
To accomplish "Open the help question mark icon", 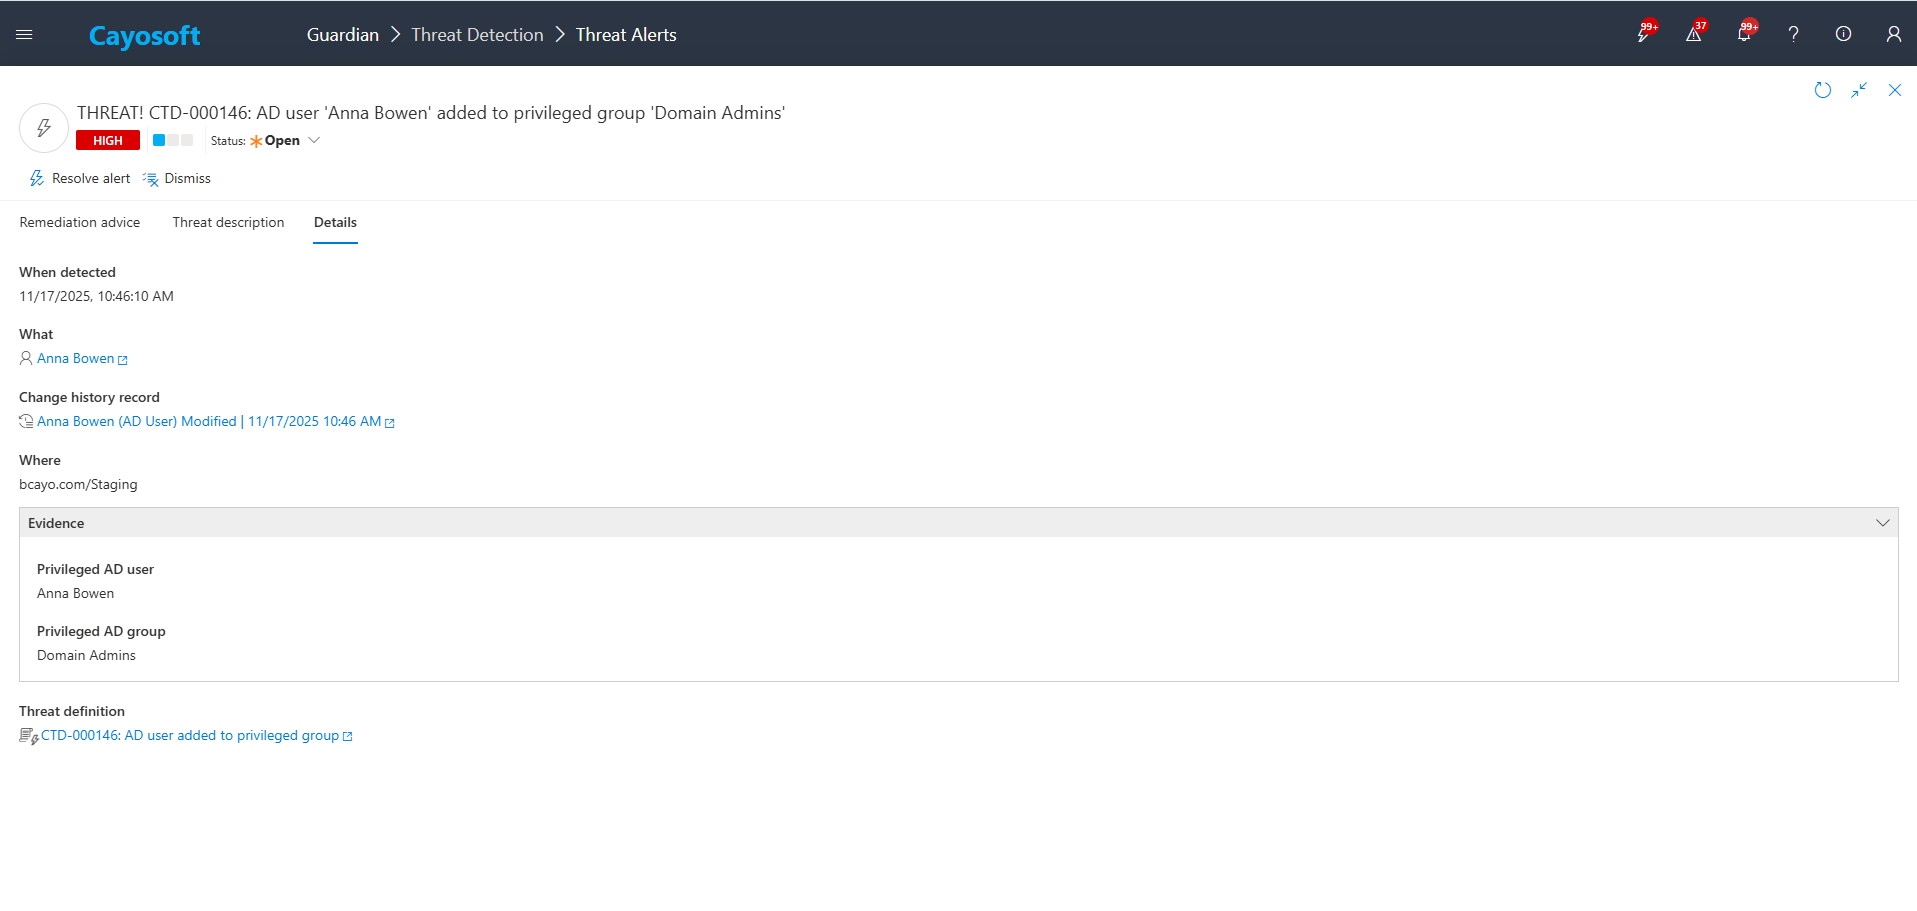I will coord(1793,34).
